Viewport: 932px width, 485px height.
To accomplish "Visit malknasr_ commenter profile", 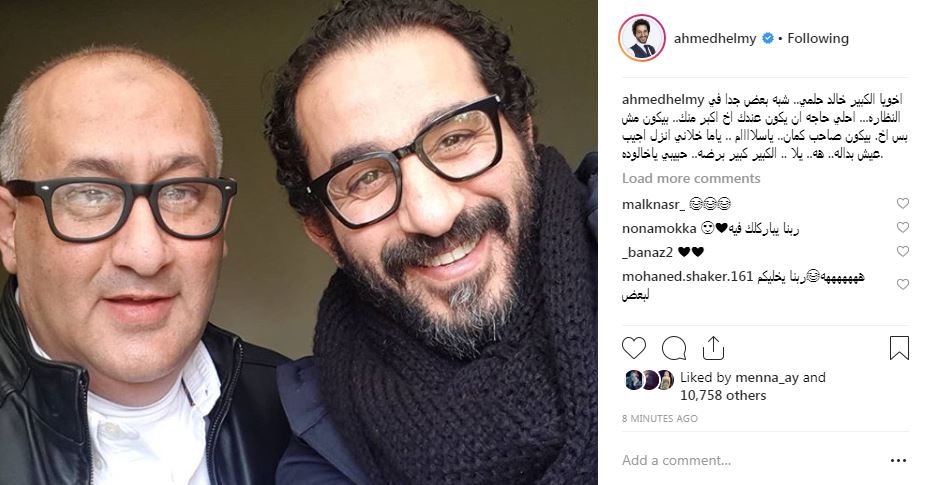I will (x=653, y=204).
